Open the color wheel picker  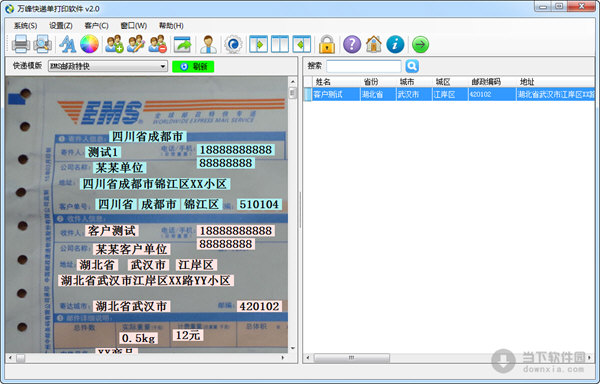89,44
